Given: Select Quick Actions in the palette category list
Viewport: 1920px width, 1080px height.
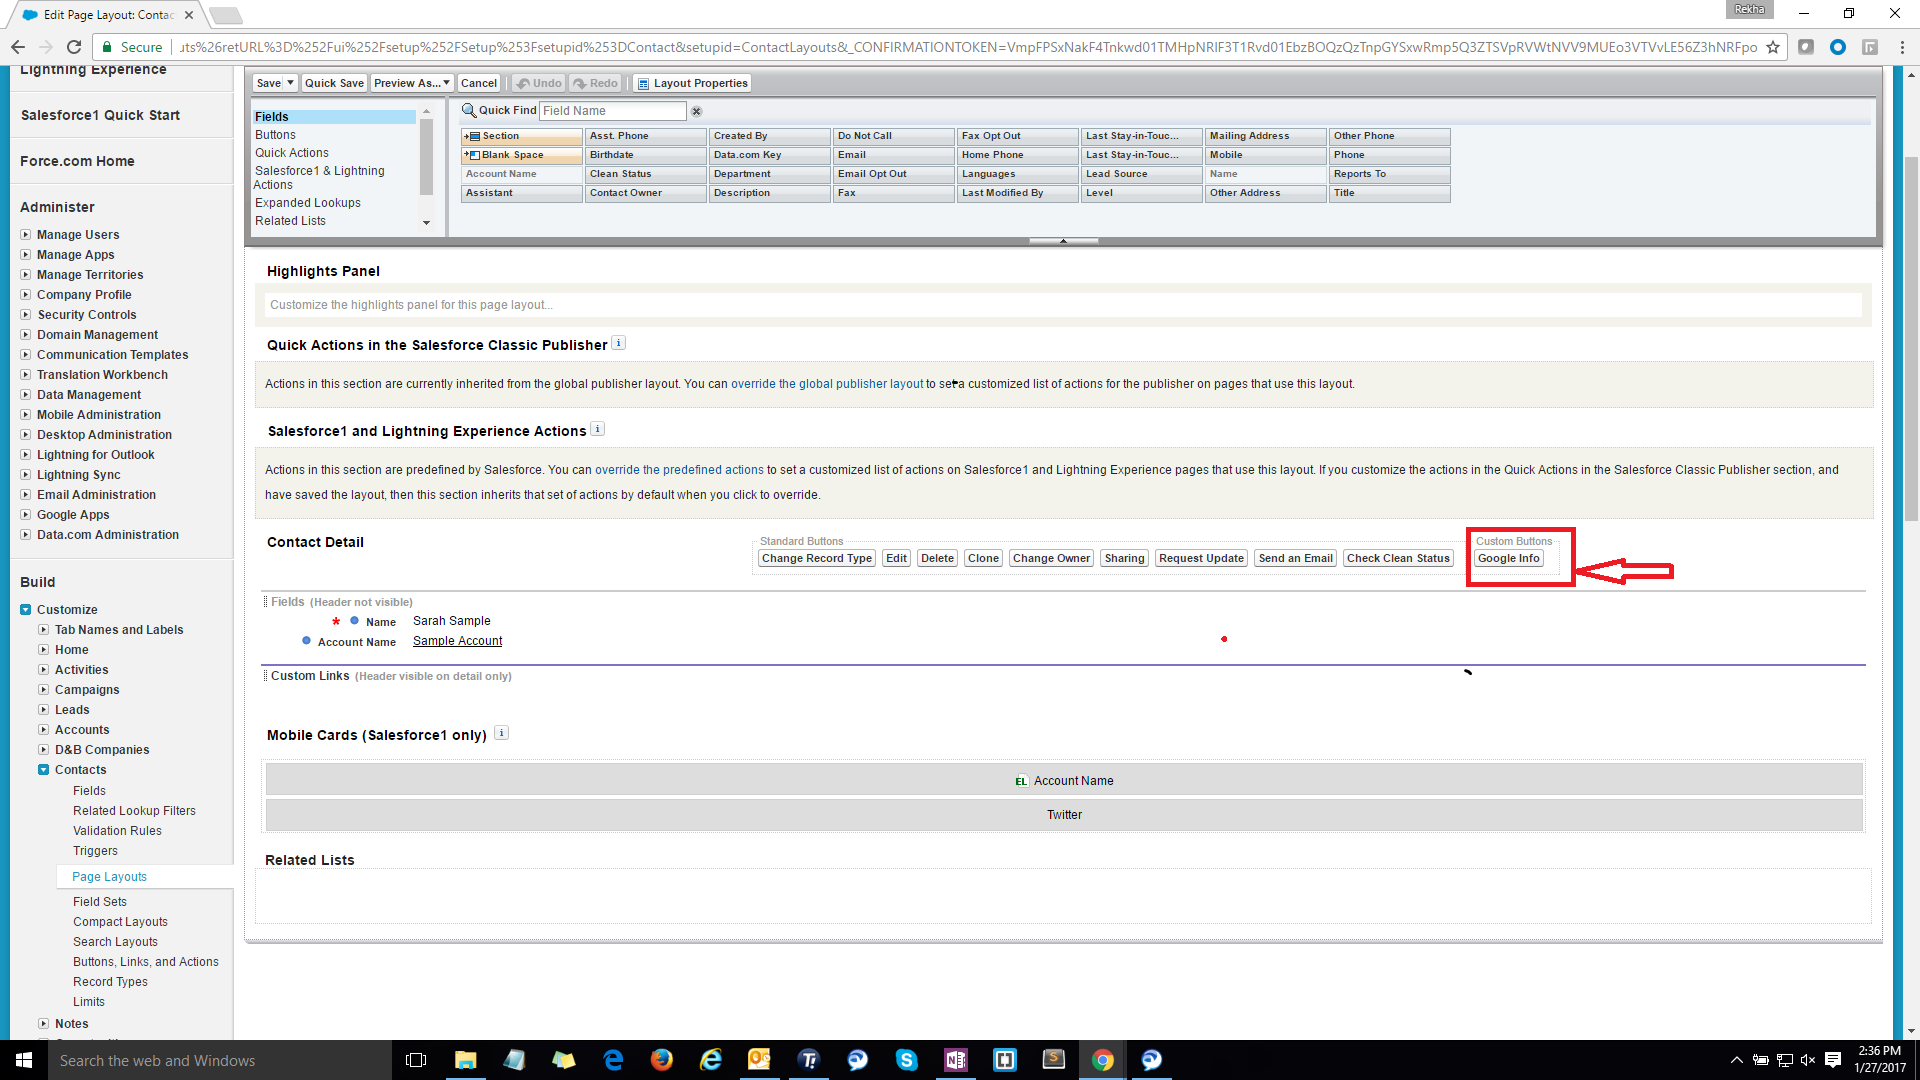Looking at the screenshot, I should tap(291, 153).
